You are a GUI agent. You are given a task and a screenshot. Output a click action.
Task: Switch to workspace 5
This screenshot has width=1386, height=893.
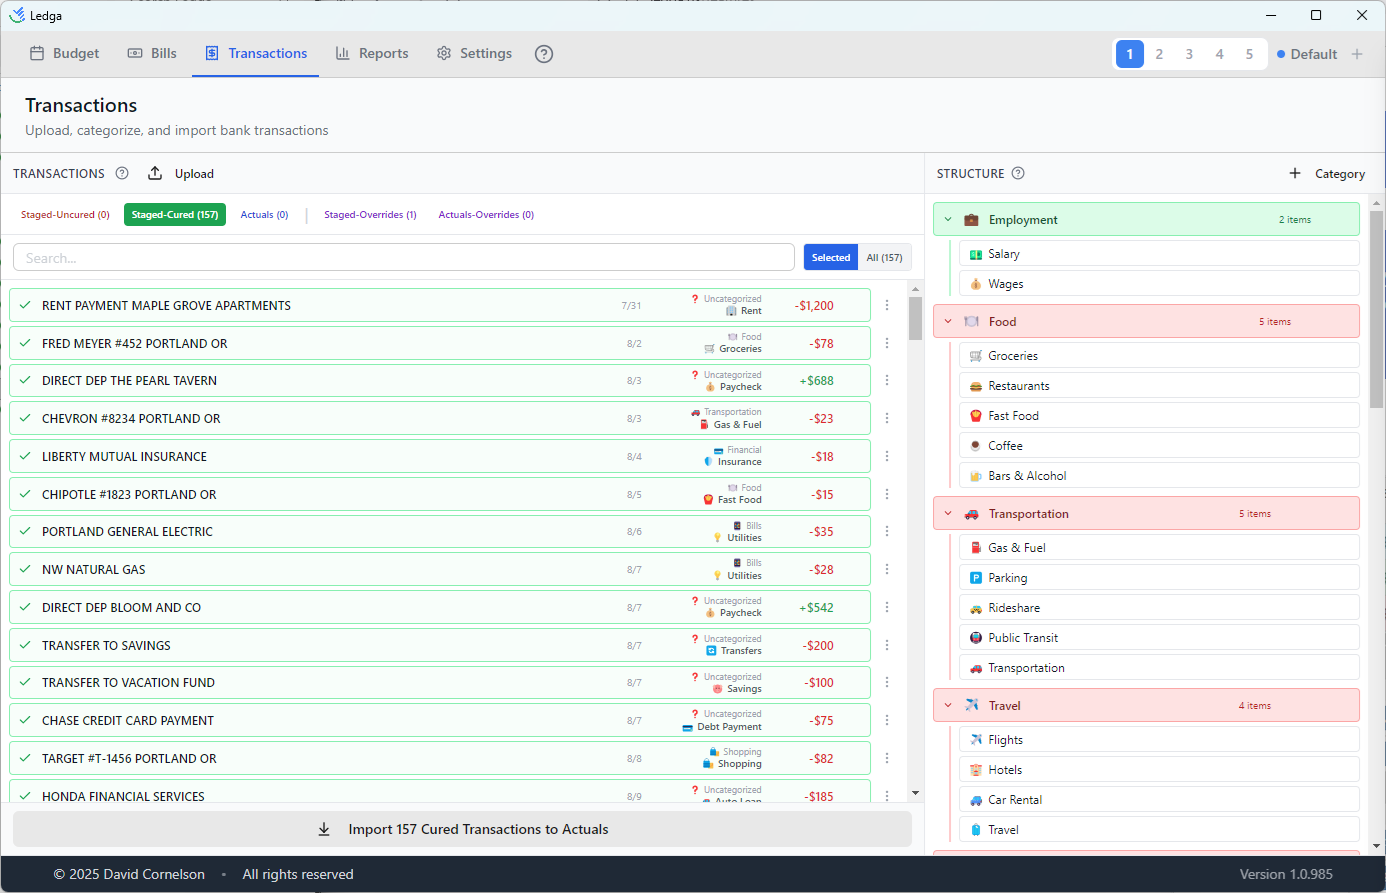[1249, 54]
